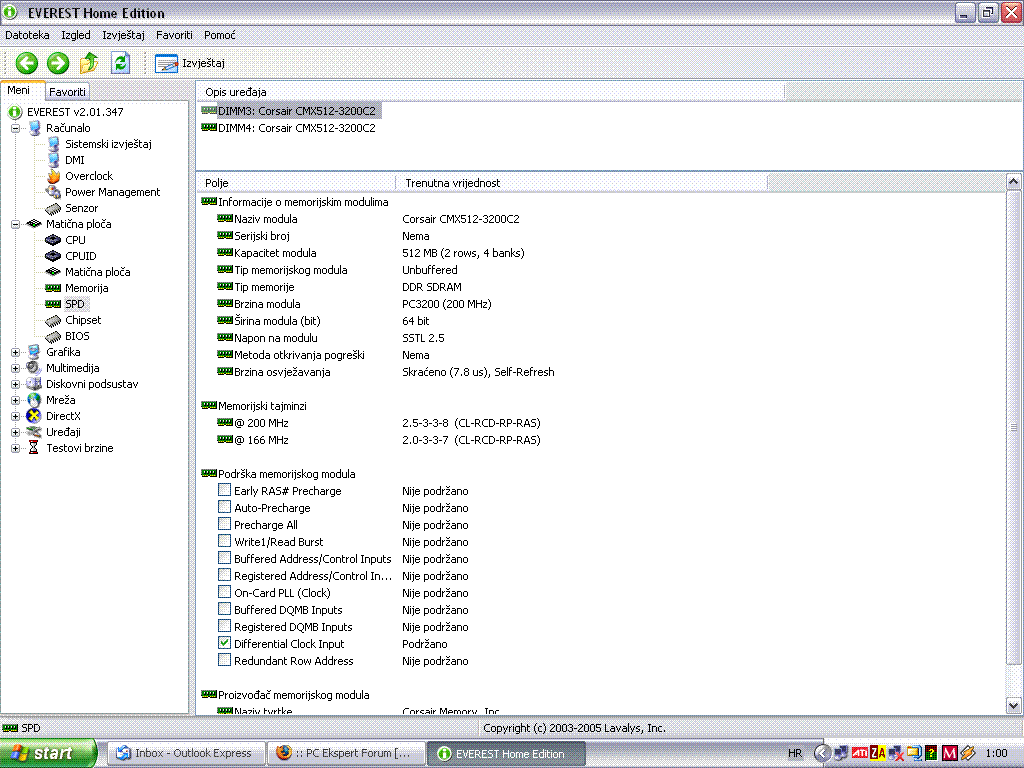This screenshot has height=768, width=1024.
Task: Open the Senzor page in tree
Action: (81, 208)
